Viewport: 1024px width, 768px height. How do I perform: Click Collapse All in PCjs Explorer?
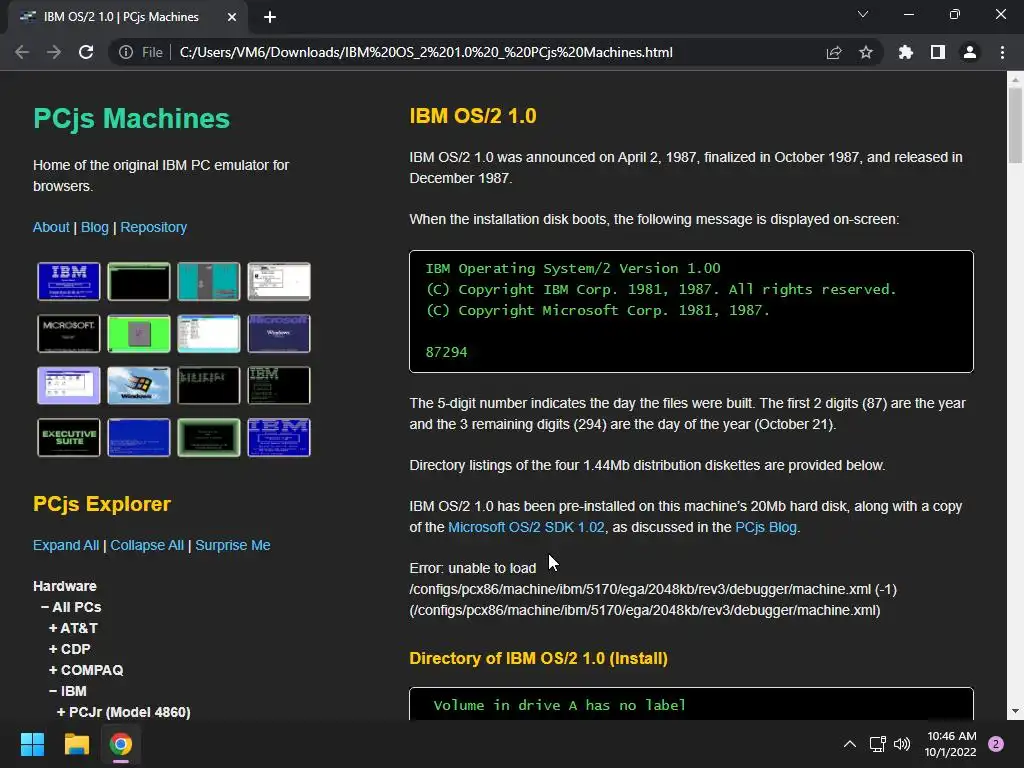[147, 545]
